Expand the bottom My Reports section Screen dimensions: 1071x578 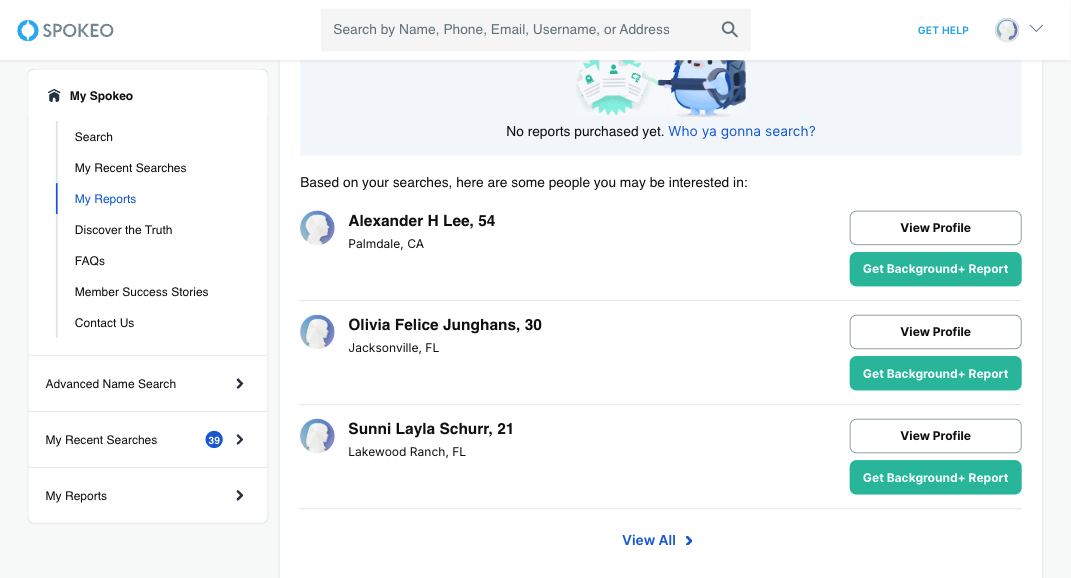click(240, 496)
